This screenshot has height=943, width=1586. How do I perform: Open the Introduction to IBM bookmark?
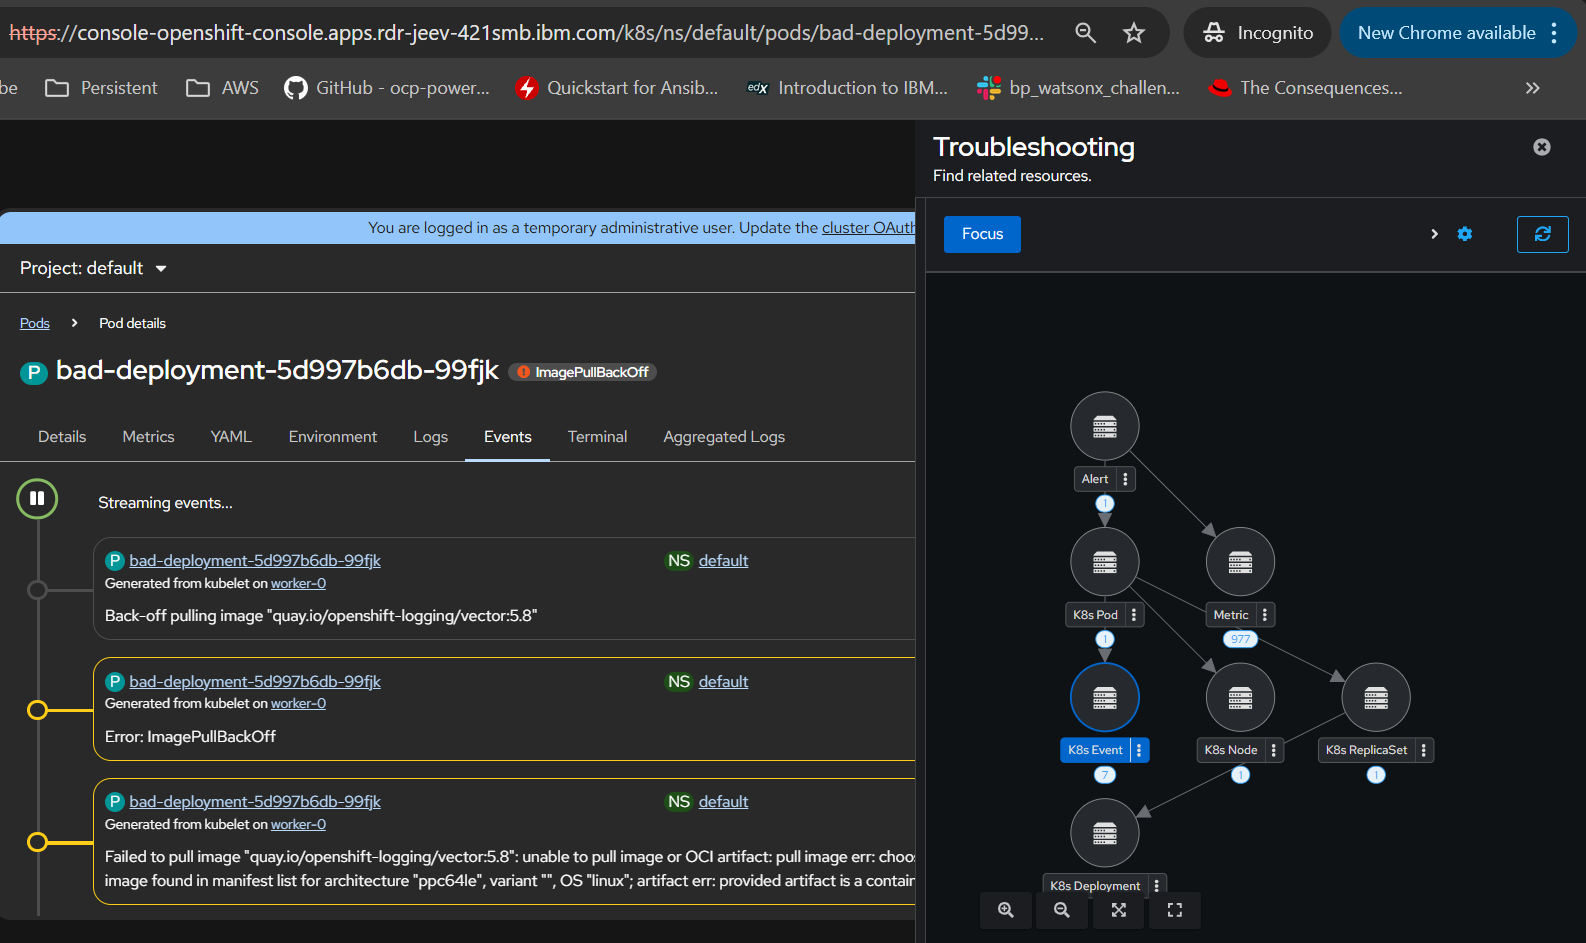[x=848, y=88]
